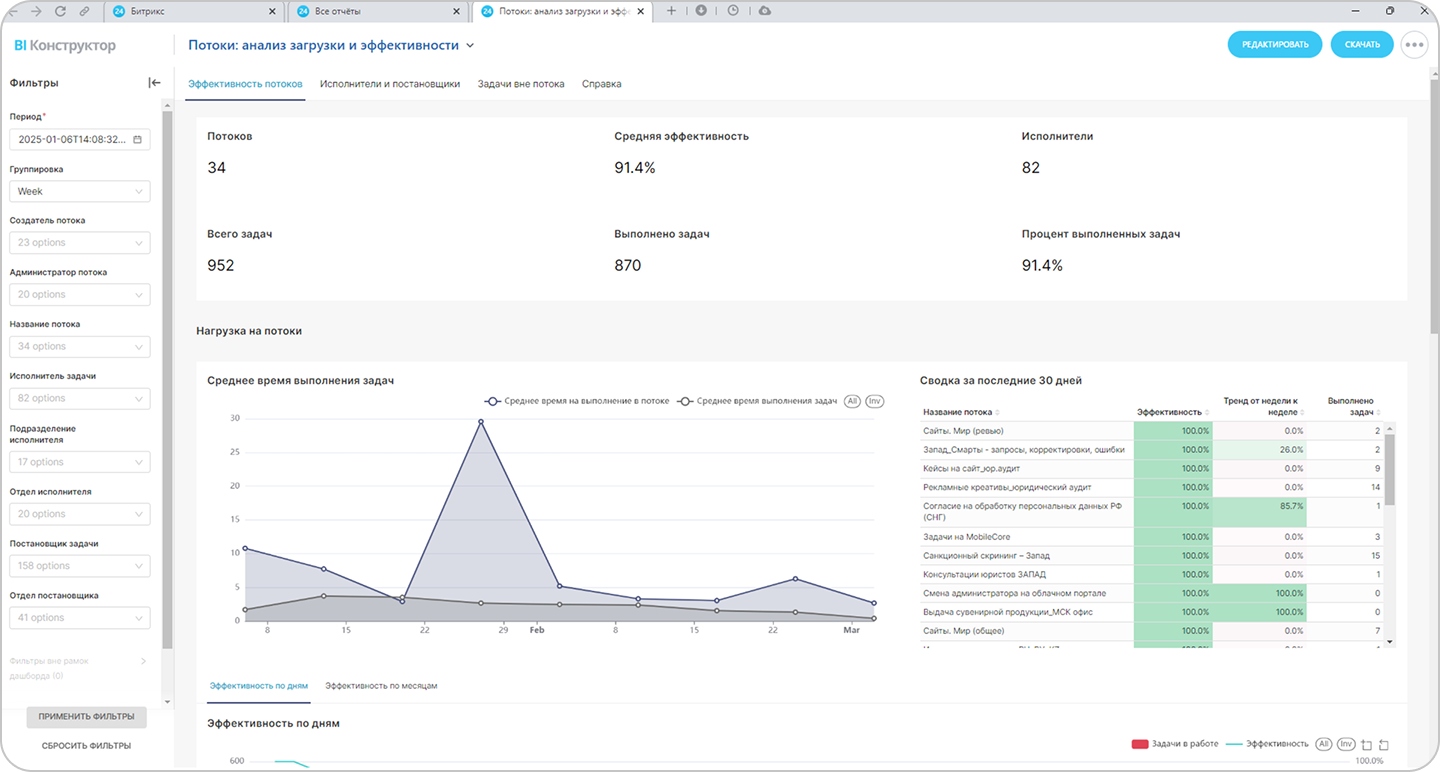Image resolution: width=1440 pixels, height=772 pixels.
Task: Reload the page with browser refresh icon
Action: click(x=60, y=11)
